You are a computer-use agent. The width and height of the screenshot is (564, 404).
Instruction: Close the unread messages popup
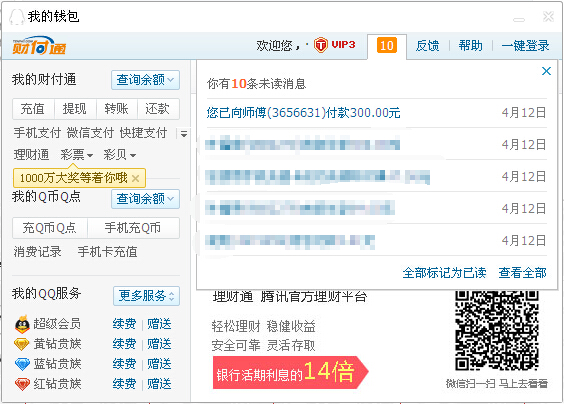(546, 71)
